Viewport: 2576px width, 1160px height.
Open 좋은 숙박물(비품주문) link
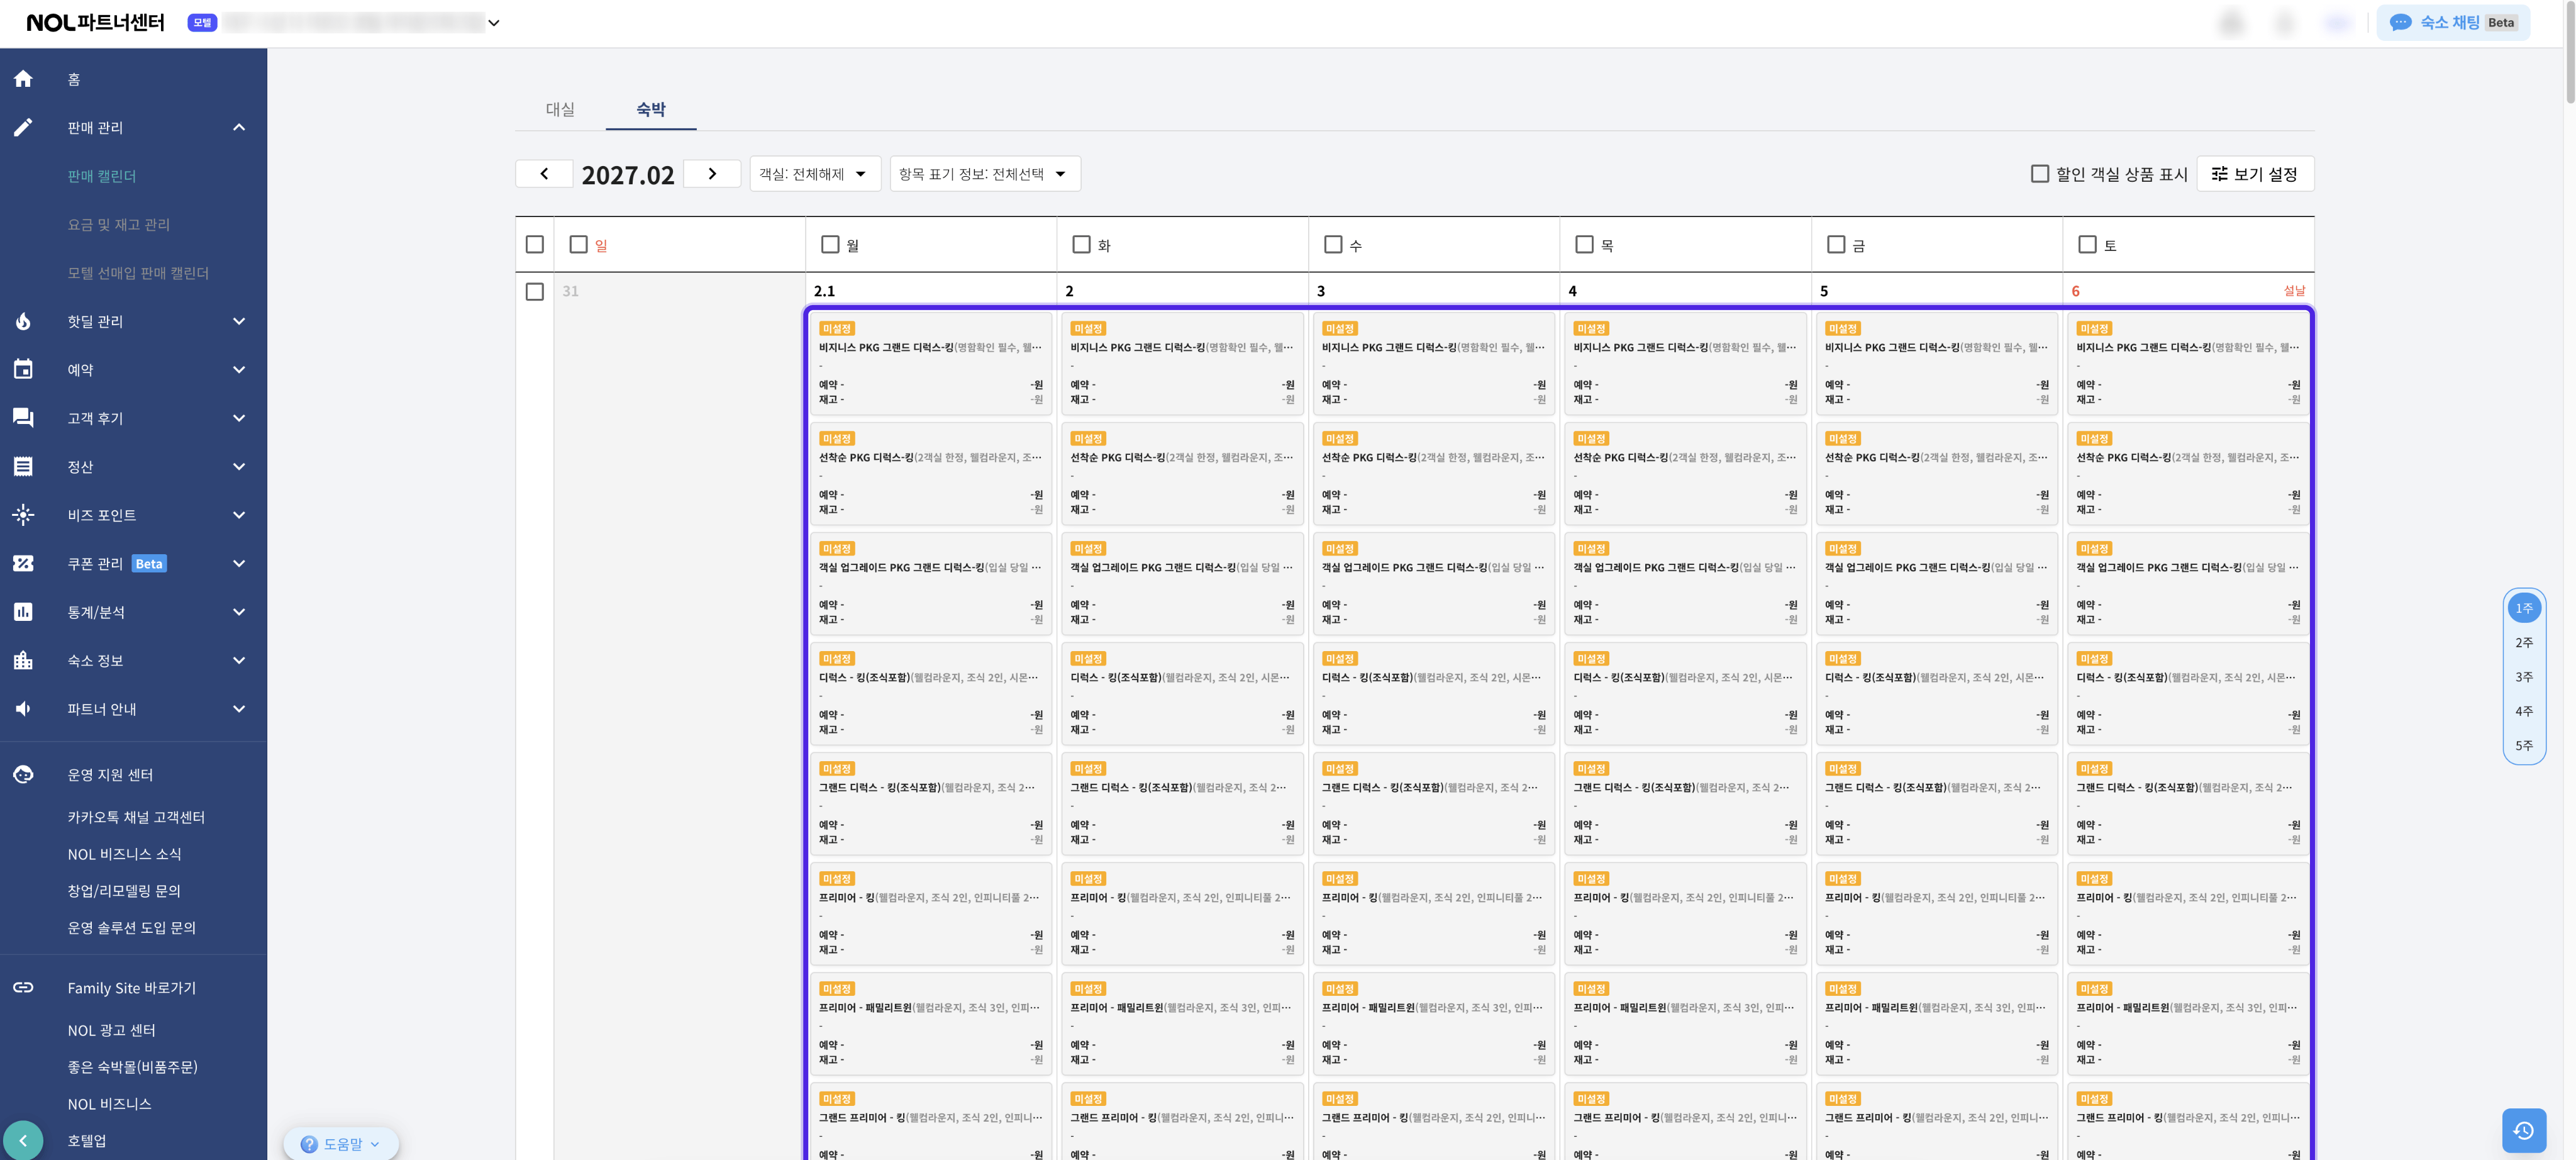[132, 1067]
